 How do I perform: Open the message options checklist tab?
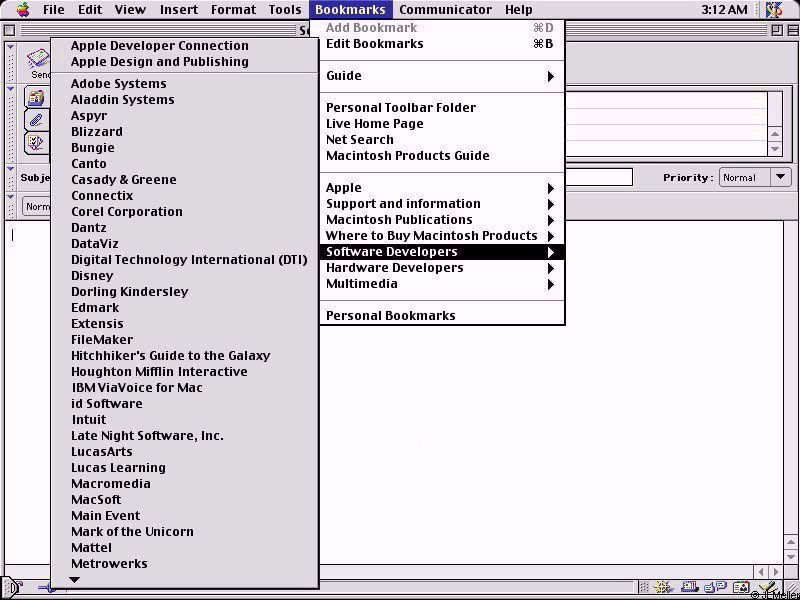tap(37, 143)
